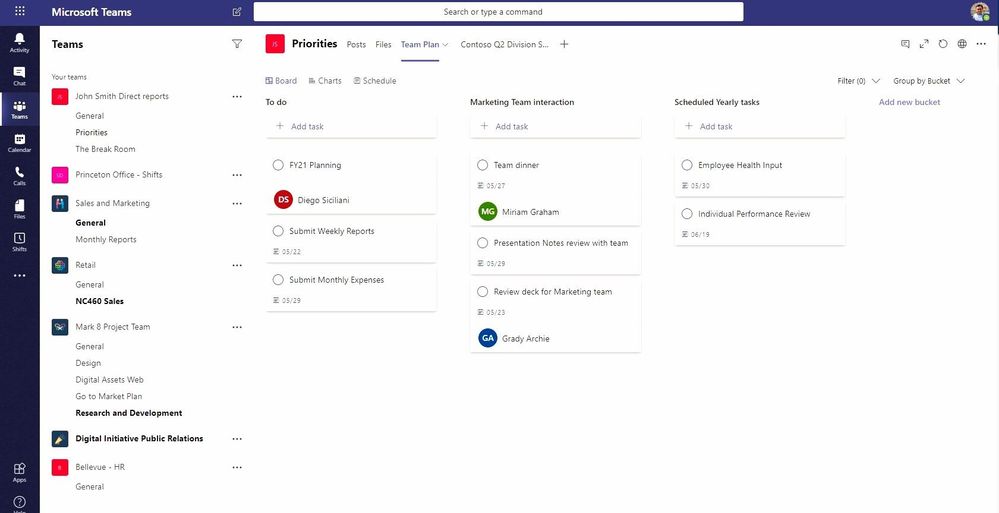Viewport: 999px width, 513px height.
Task: Switch to Files tab
Action: point(383,45)
